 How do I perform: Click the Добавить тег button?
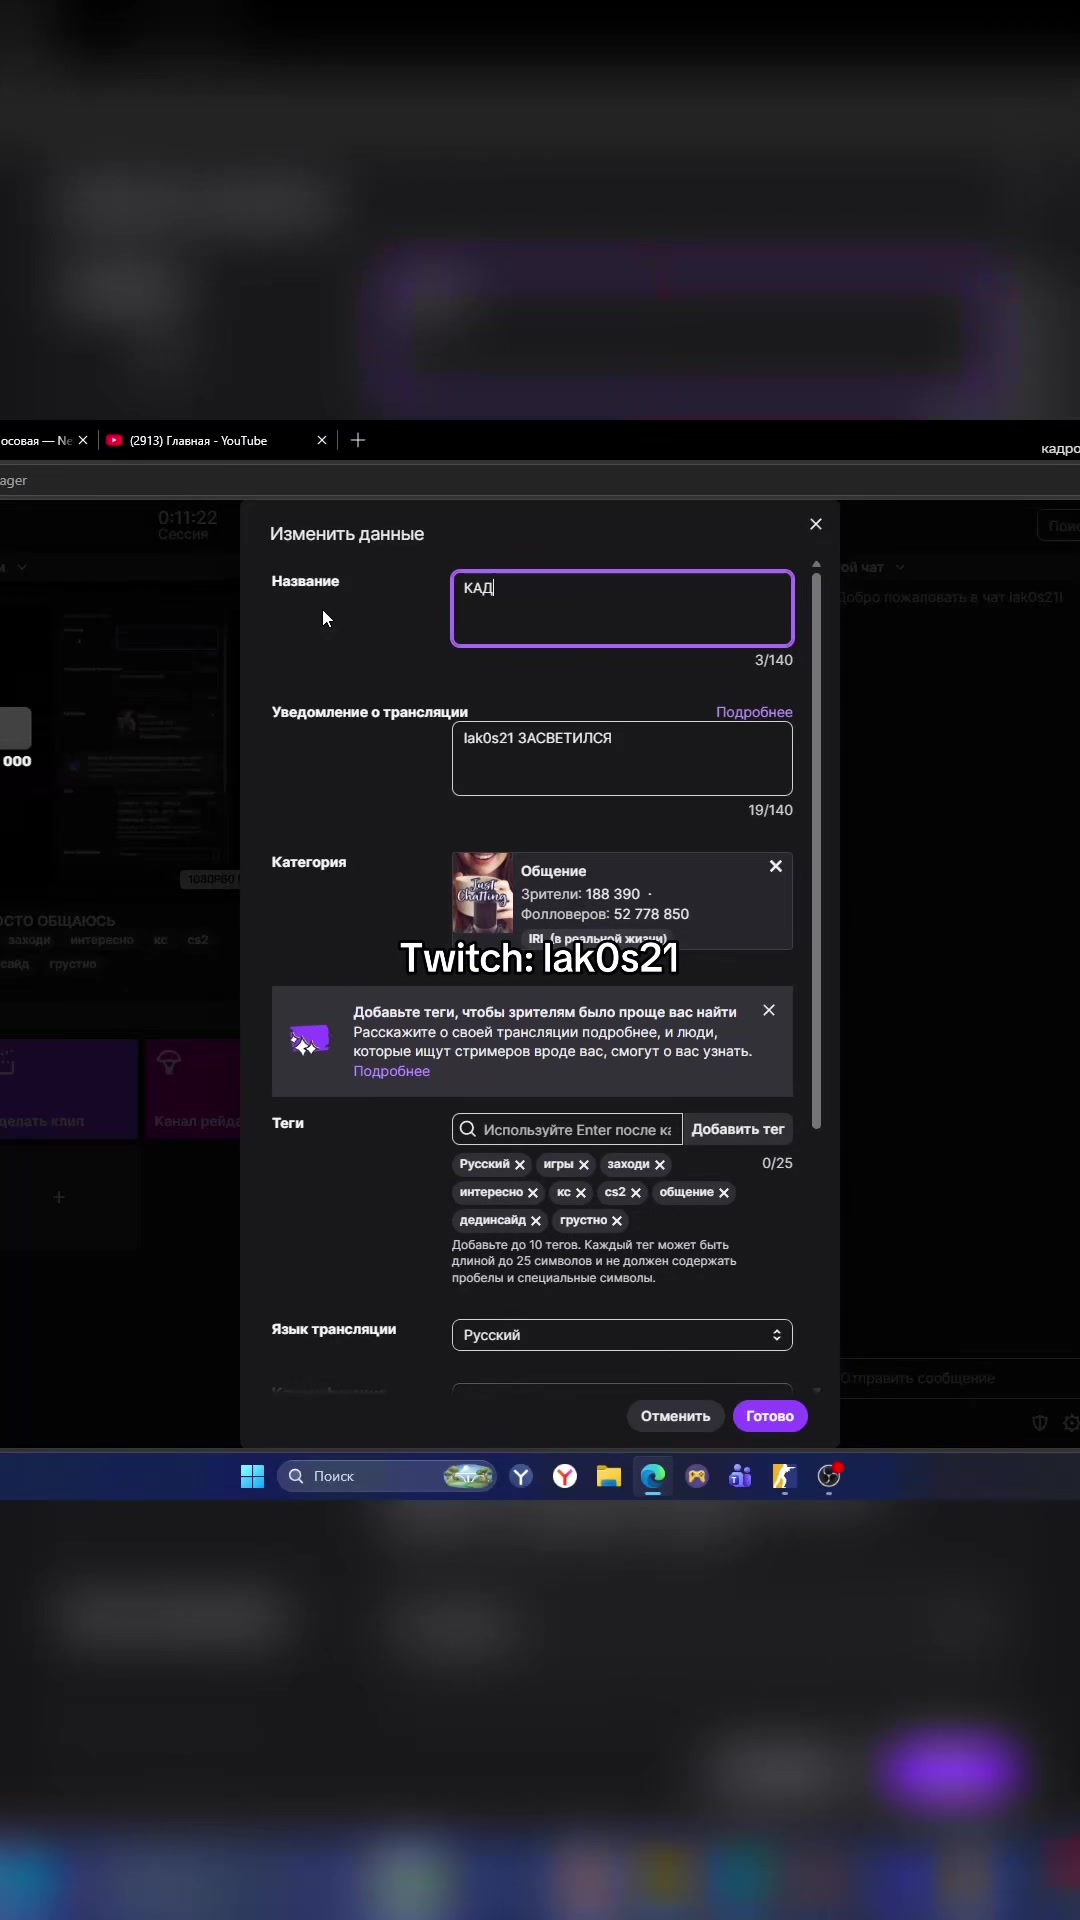tap(738, 1129)
